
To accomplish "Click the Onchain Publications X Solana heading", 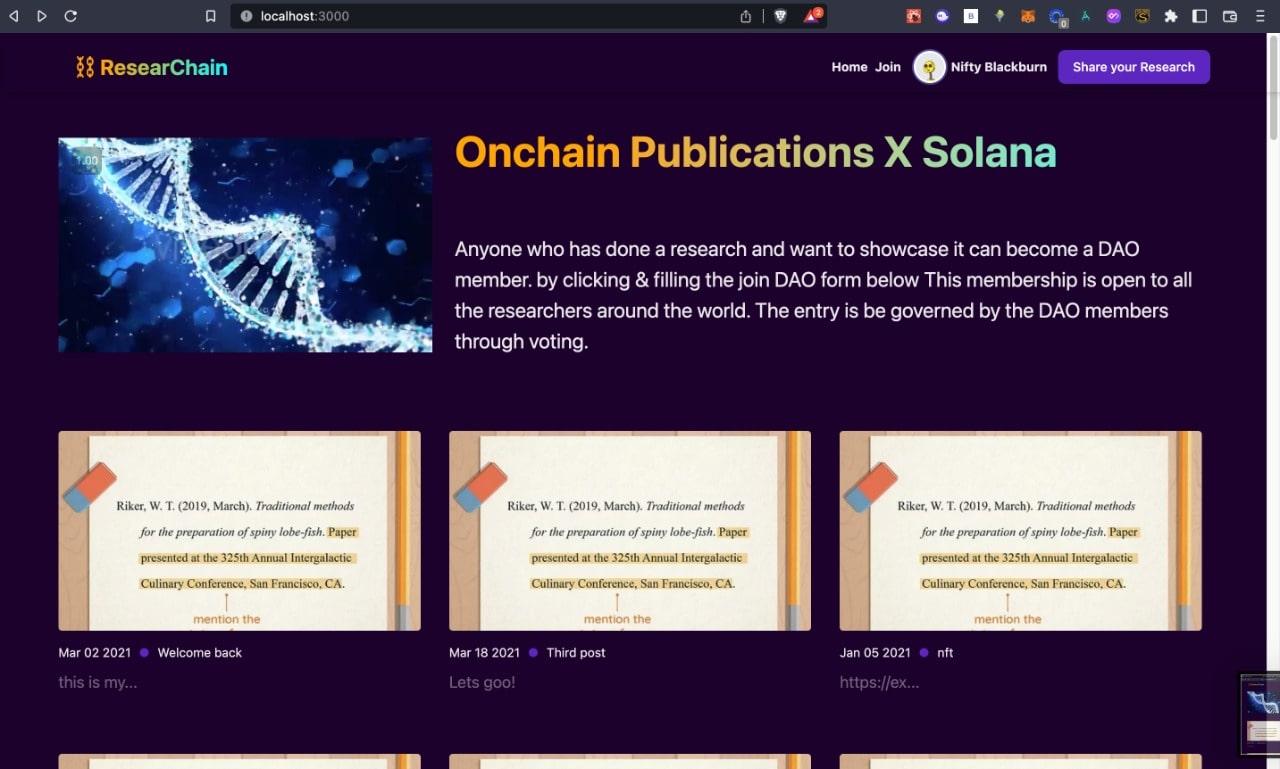I will pyautogui.click(x=755, y=152).
